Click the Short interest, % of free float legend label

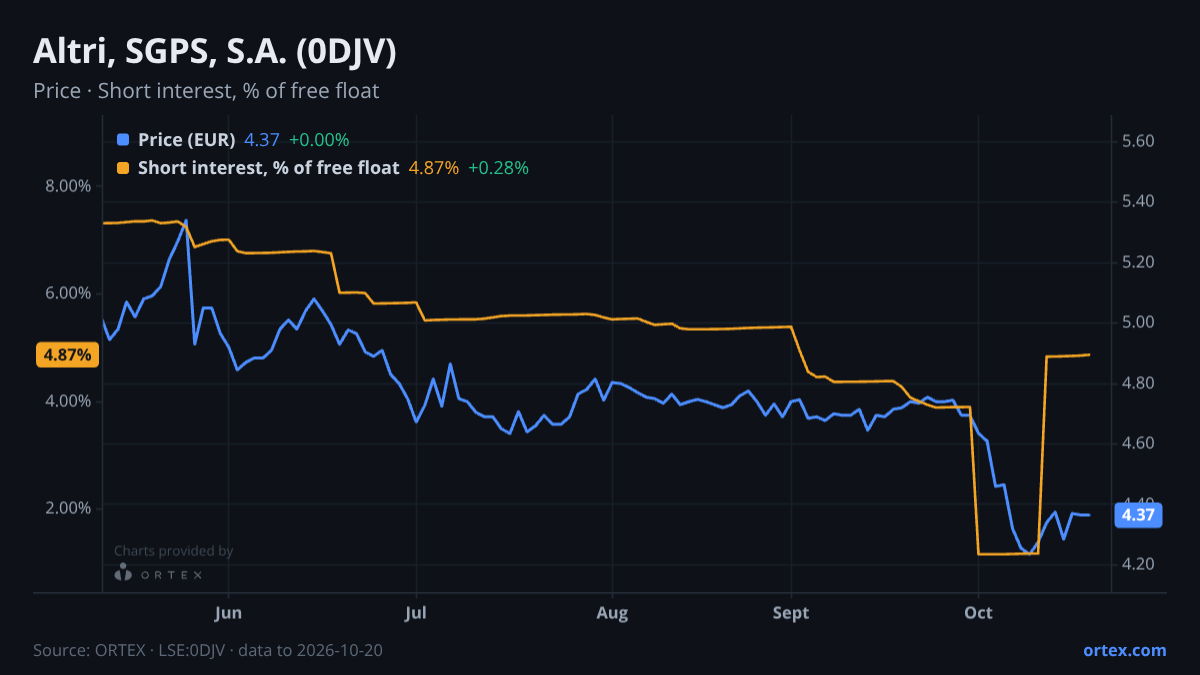click(x=269, y=168)
